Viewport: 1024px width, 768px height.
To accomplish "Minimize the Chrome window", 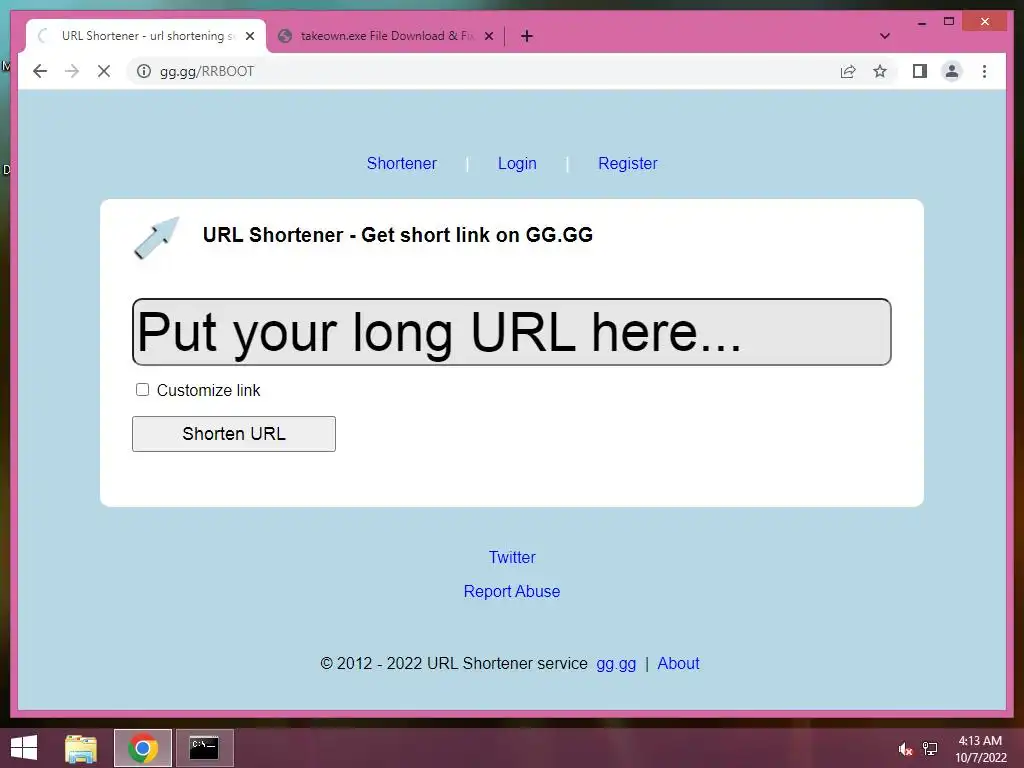I will [x=921, y=22].
